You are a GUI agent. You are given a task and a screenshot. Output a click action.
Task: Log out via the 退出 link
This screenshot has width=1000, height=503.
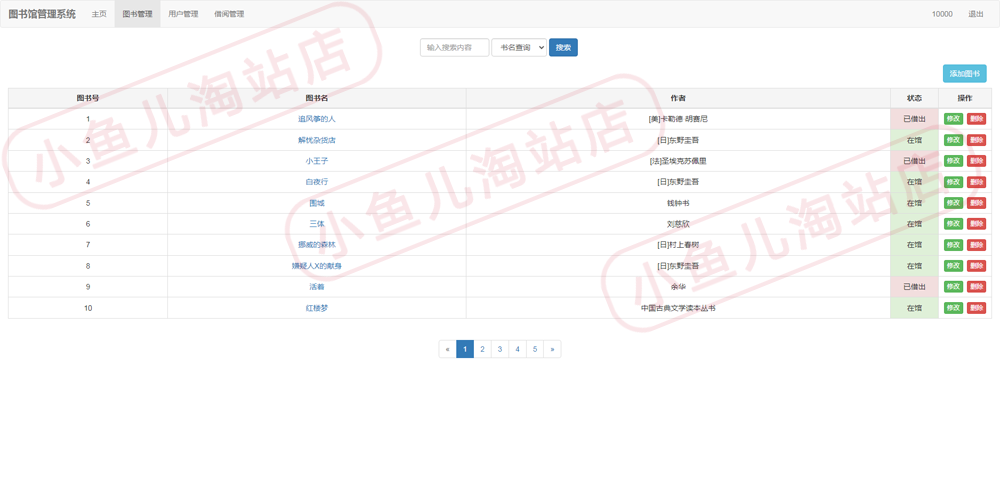pos(976,14)
